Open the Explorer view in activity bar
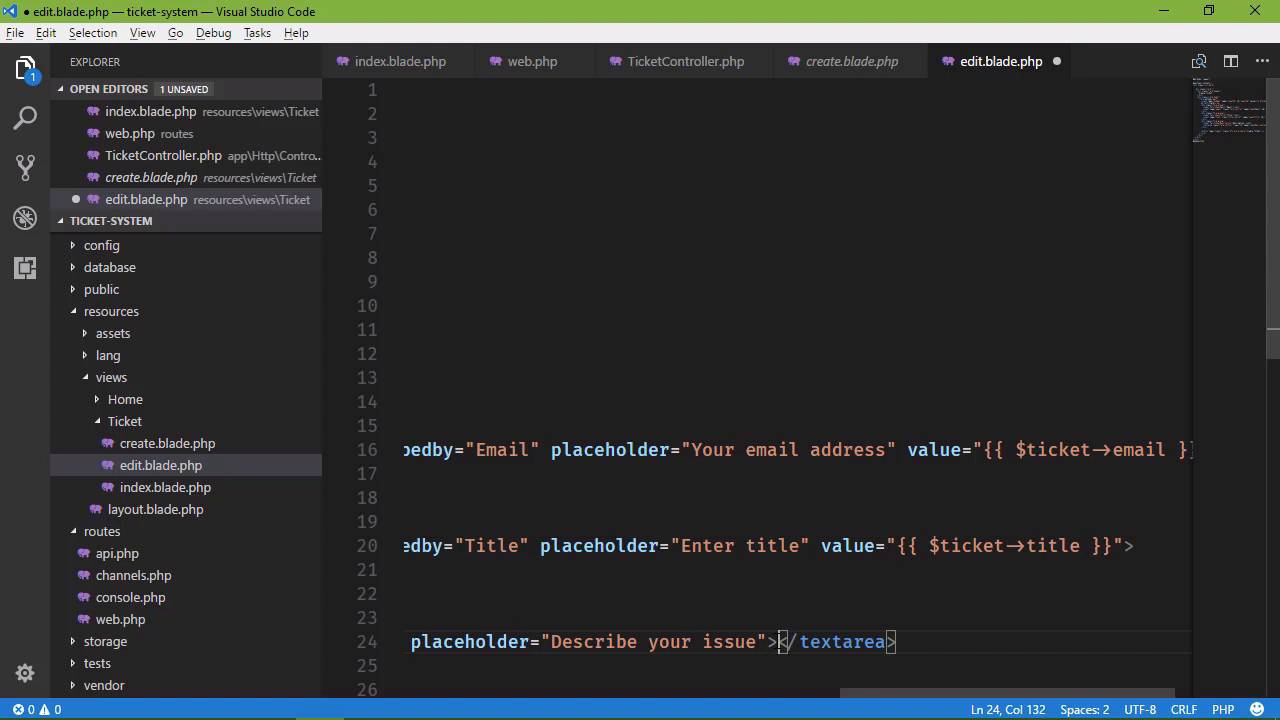This screenshot has width=1280, height=720. coord(25,68)
